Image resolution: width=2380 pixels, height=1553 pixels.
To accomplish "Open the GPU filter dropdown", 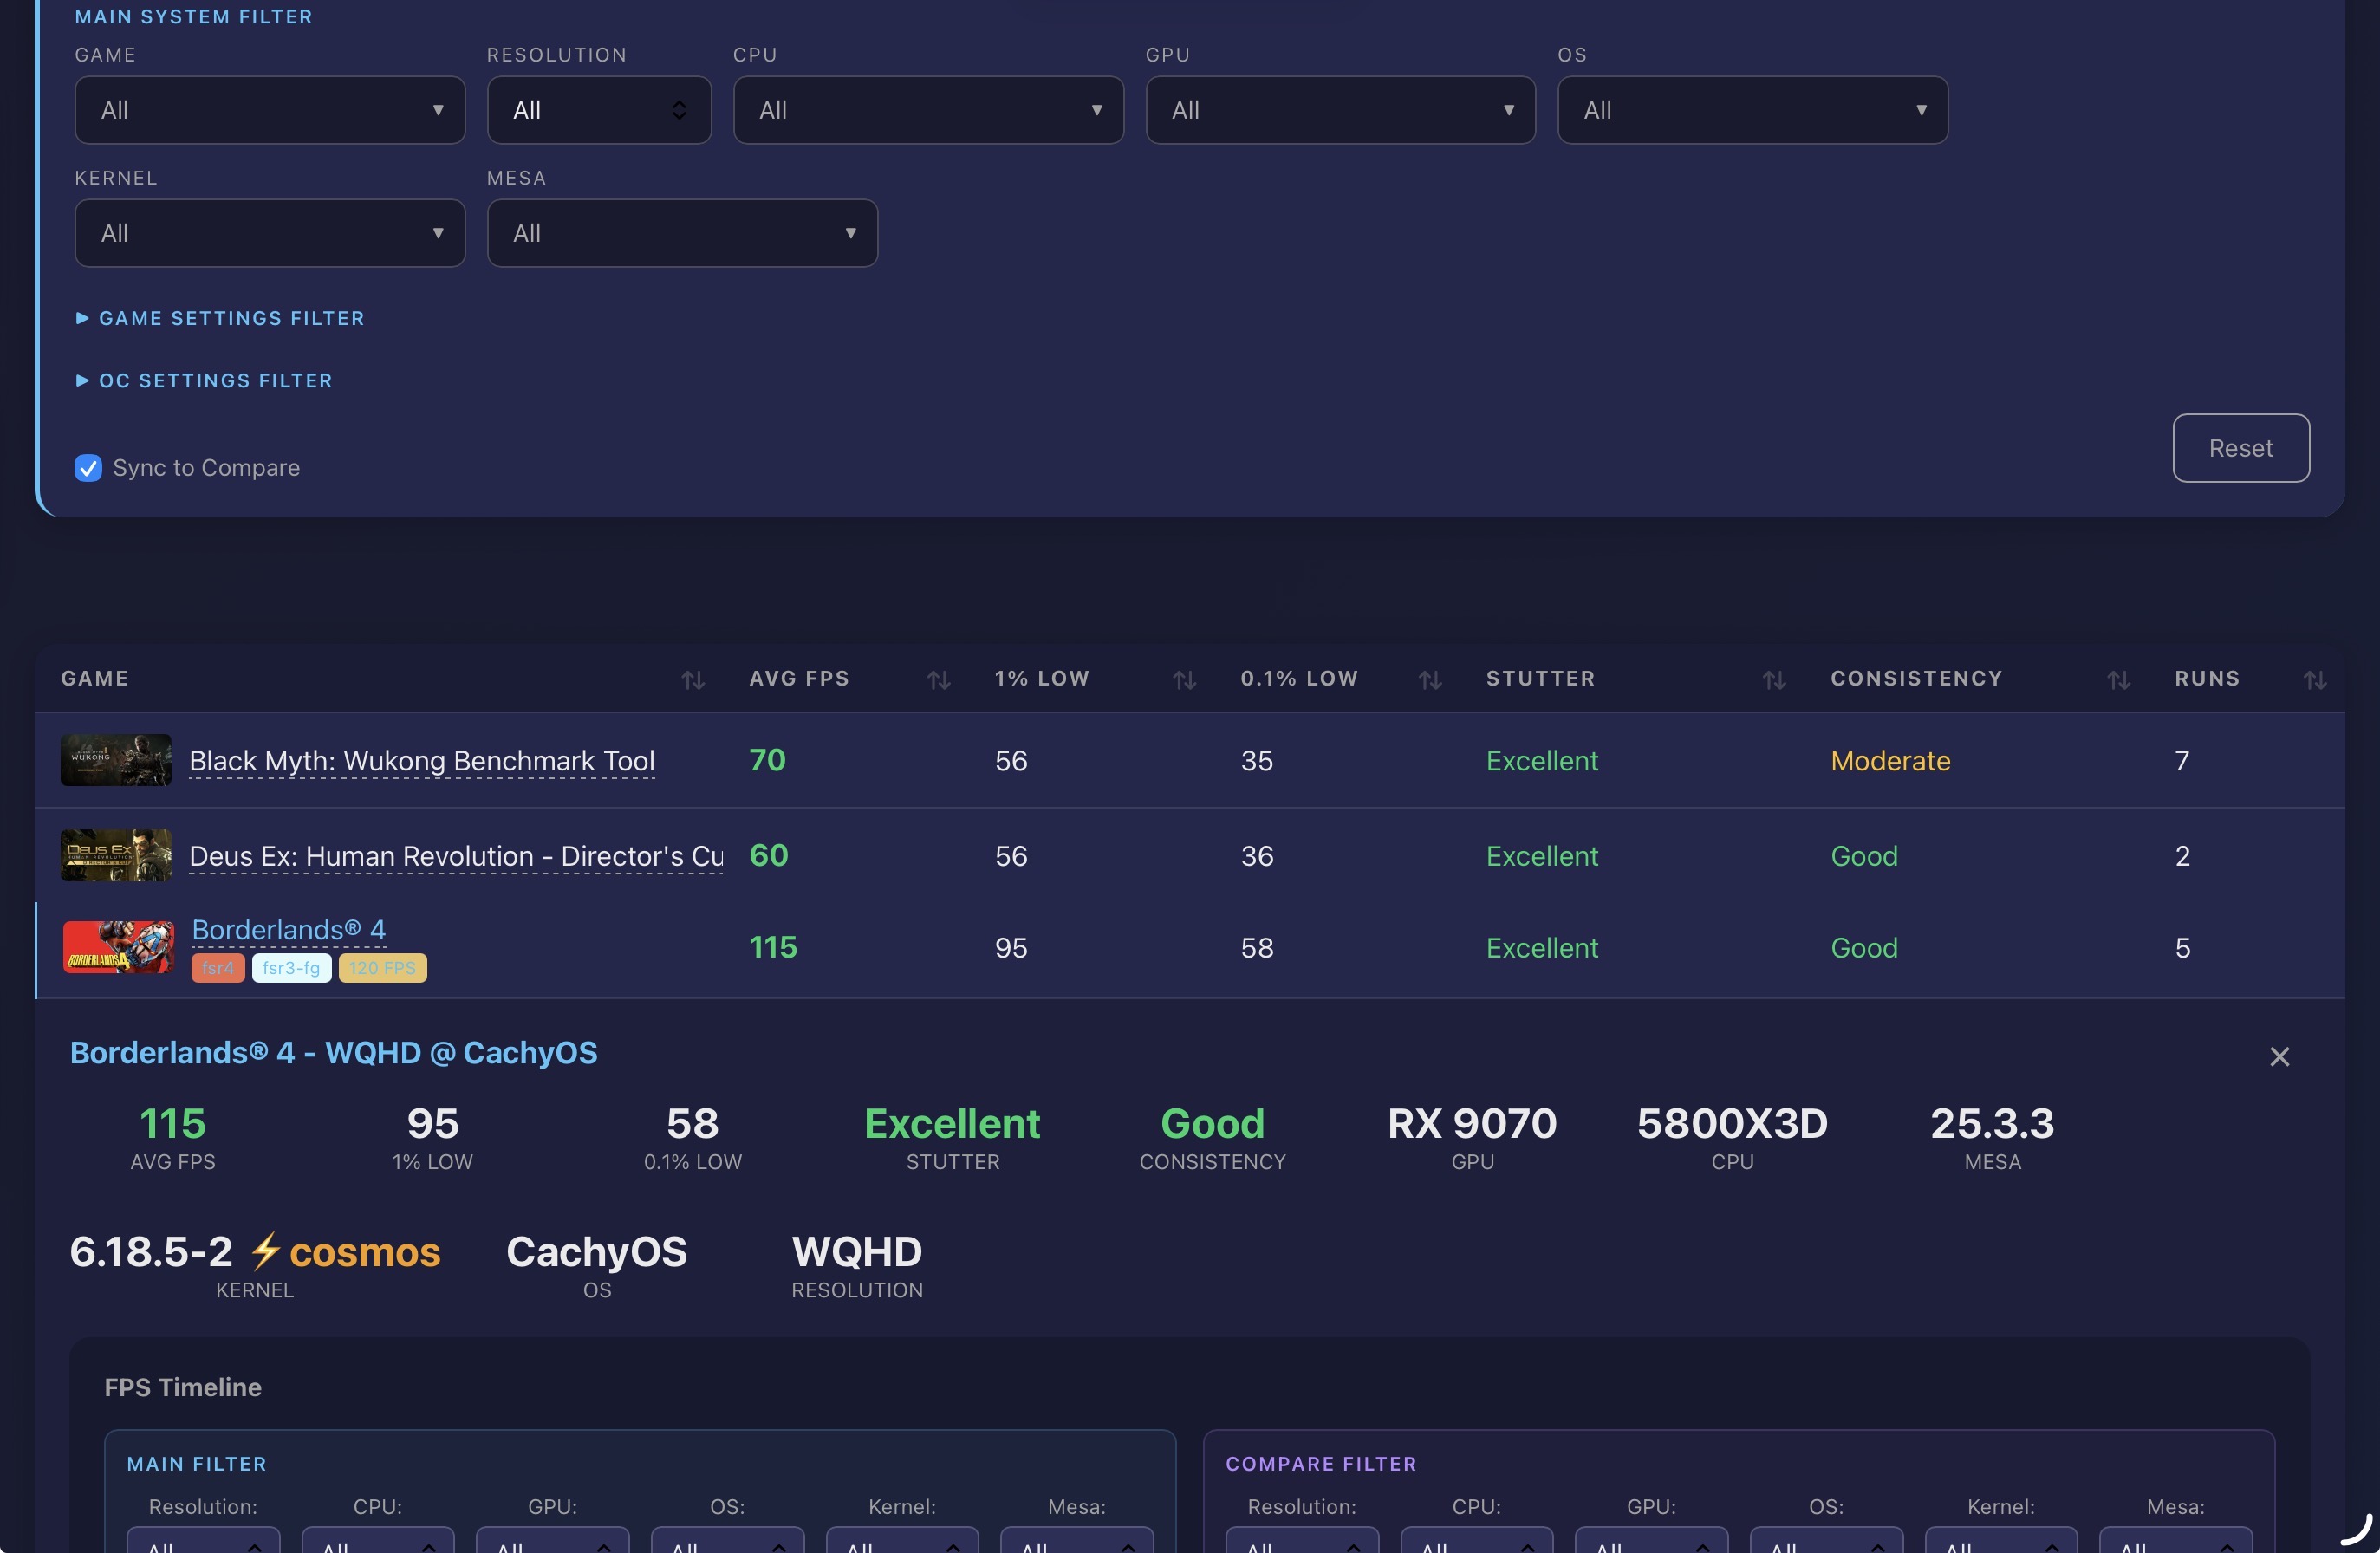I will (1339, 110).
